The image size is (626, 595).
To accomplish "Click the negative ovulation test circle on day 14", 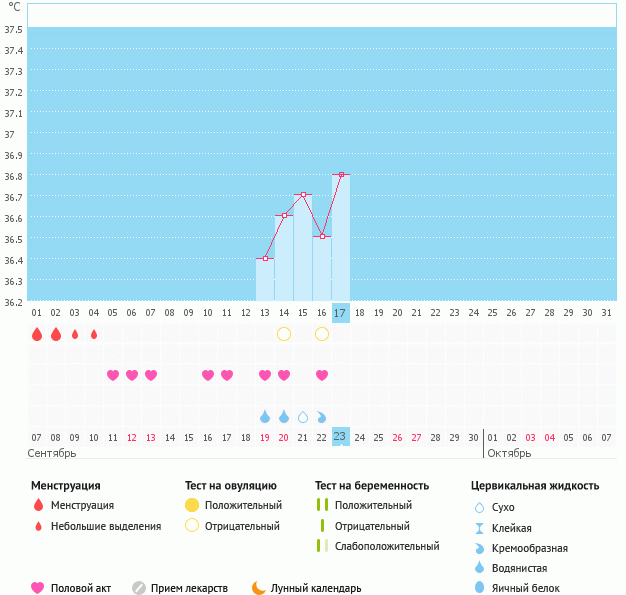I will (x=284, y=334).
